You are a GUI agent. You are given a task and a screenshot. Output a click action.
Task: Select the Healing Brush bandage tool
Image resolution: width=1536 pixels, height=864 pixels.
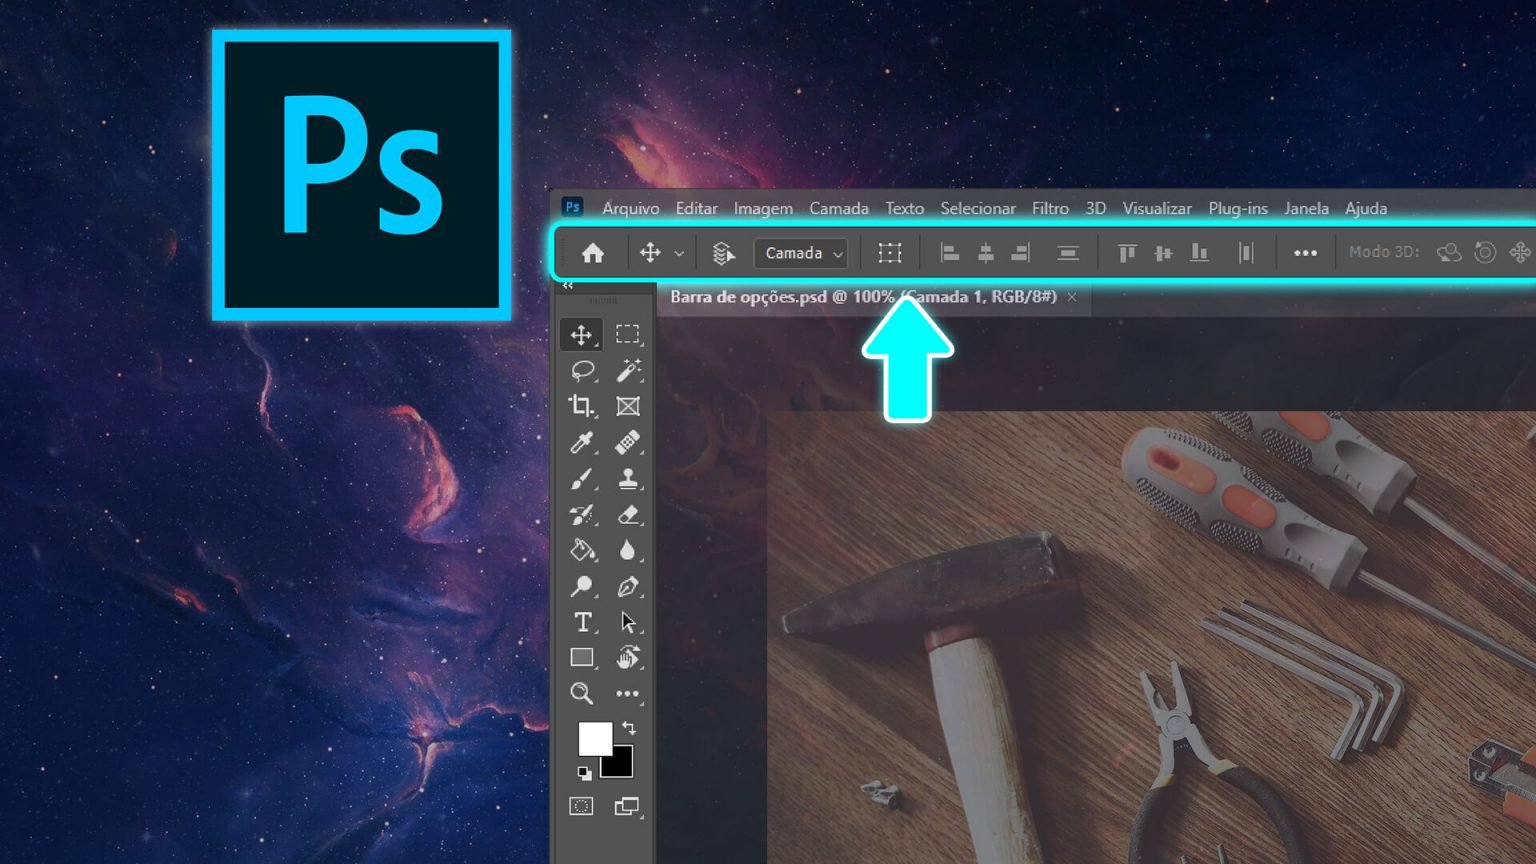pos(627,442)
